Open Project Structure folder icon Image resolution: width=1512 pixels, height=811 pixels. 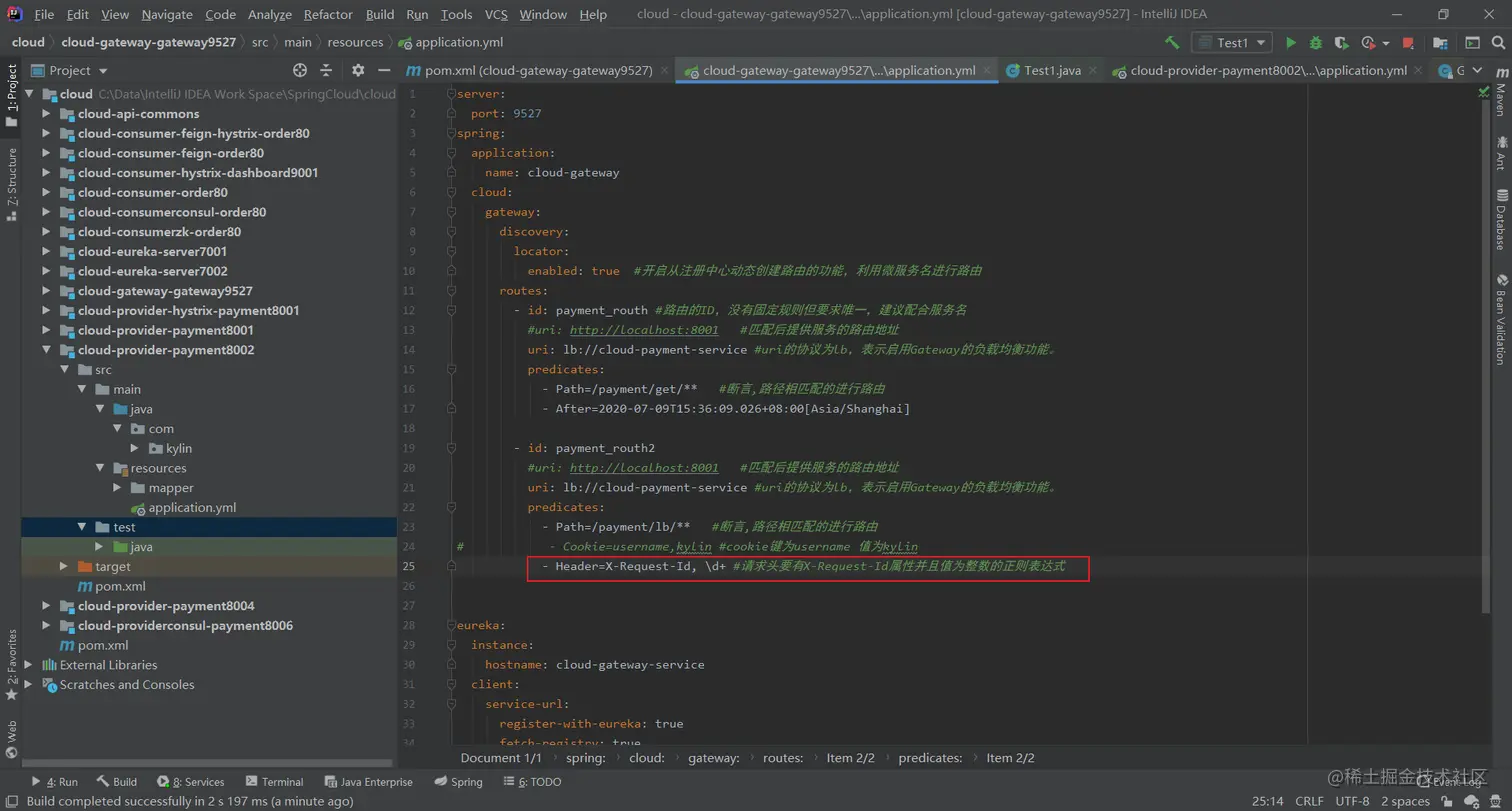(x=1440, y=43)
